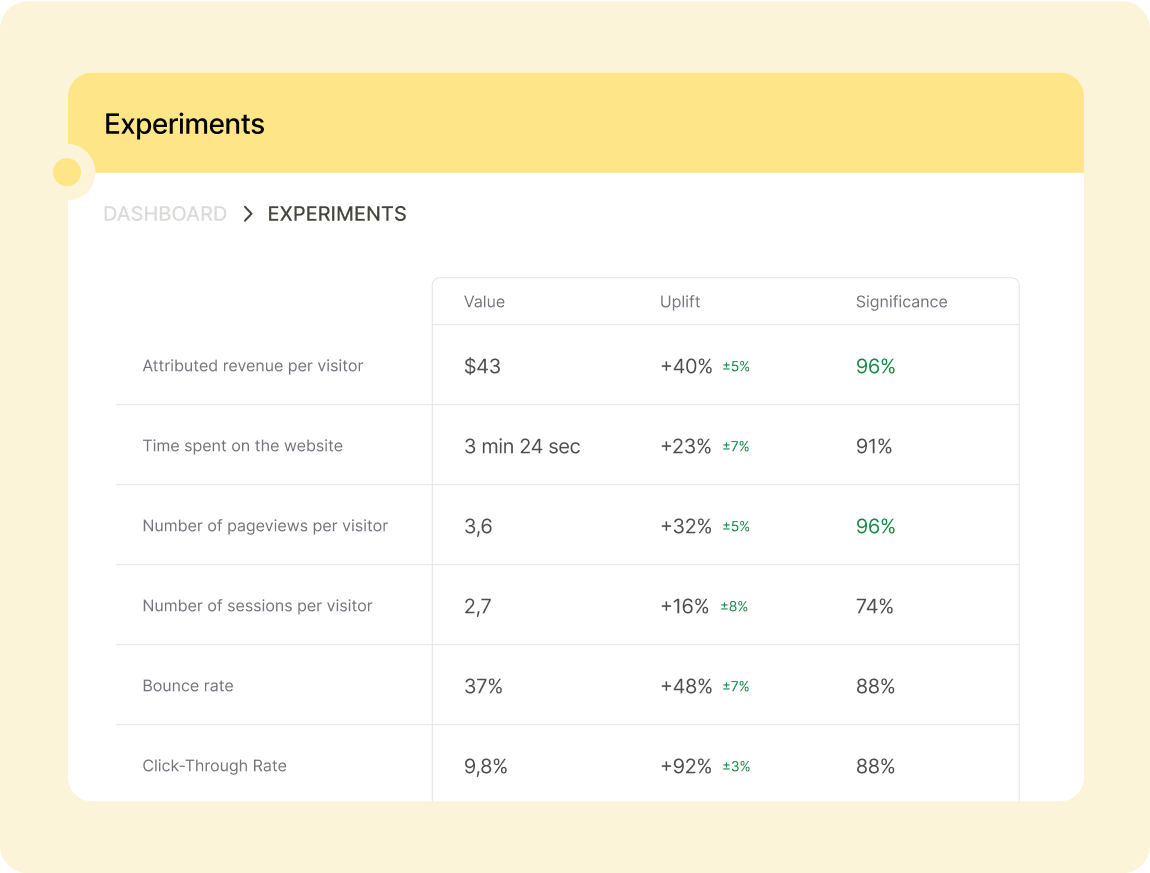Click the Bounce rate metric label
This screenshot has height=873, width=1150.
188,686
